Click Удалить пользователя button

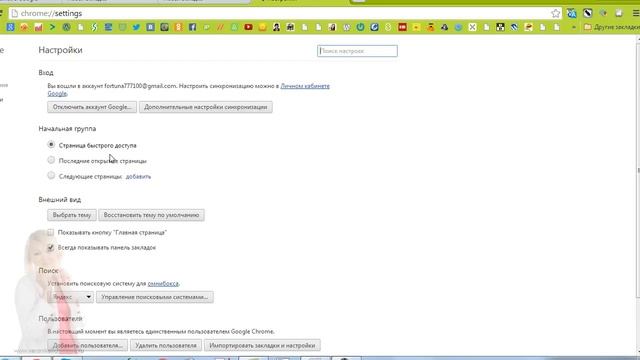166,345
